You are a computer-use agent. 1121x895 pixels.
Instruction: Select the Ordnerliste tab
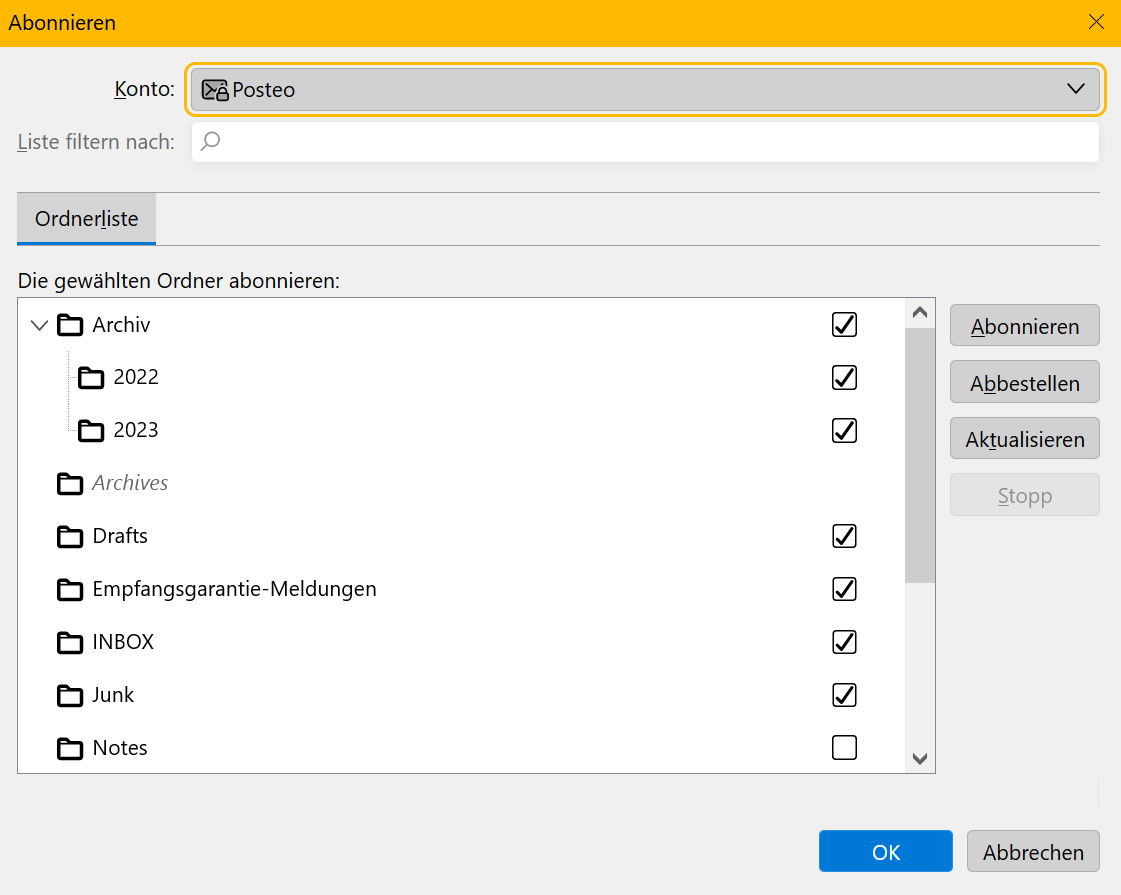tap(86, 219)
